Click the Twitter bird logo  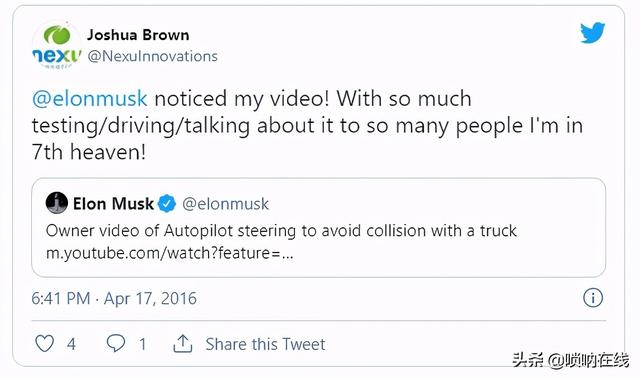click(x=593, y=33)
